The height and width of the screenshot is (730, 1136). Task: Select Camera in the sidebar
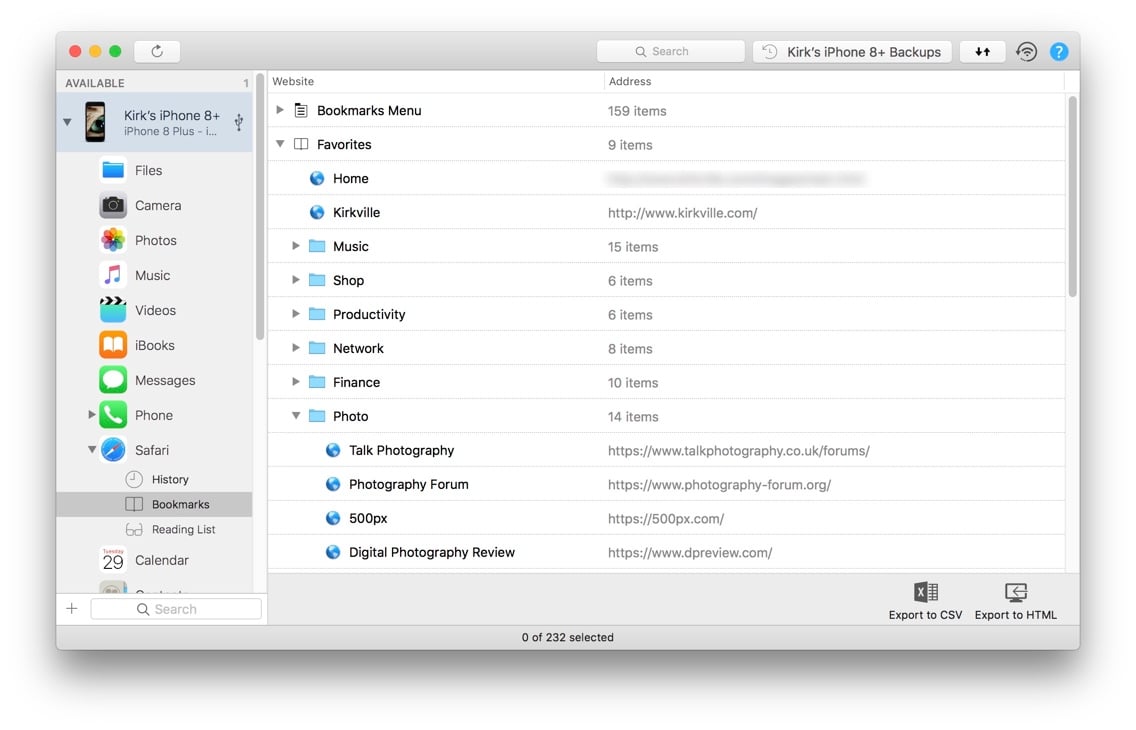pos(158,205)
